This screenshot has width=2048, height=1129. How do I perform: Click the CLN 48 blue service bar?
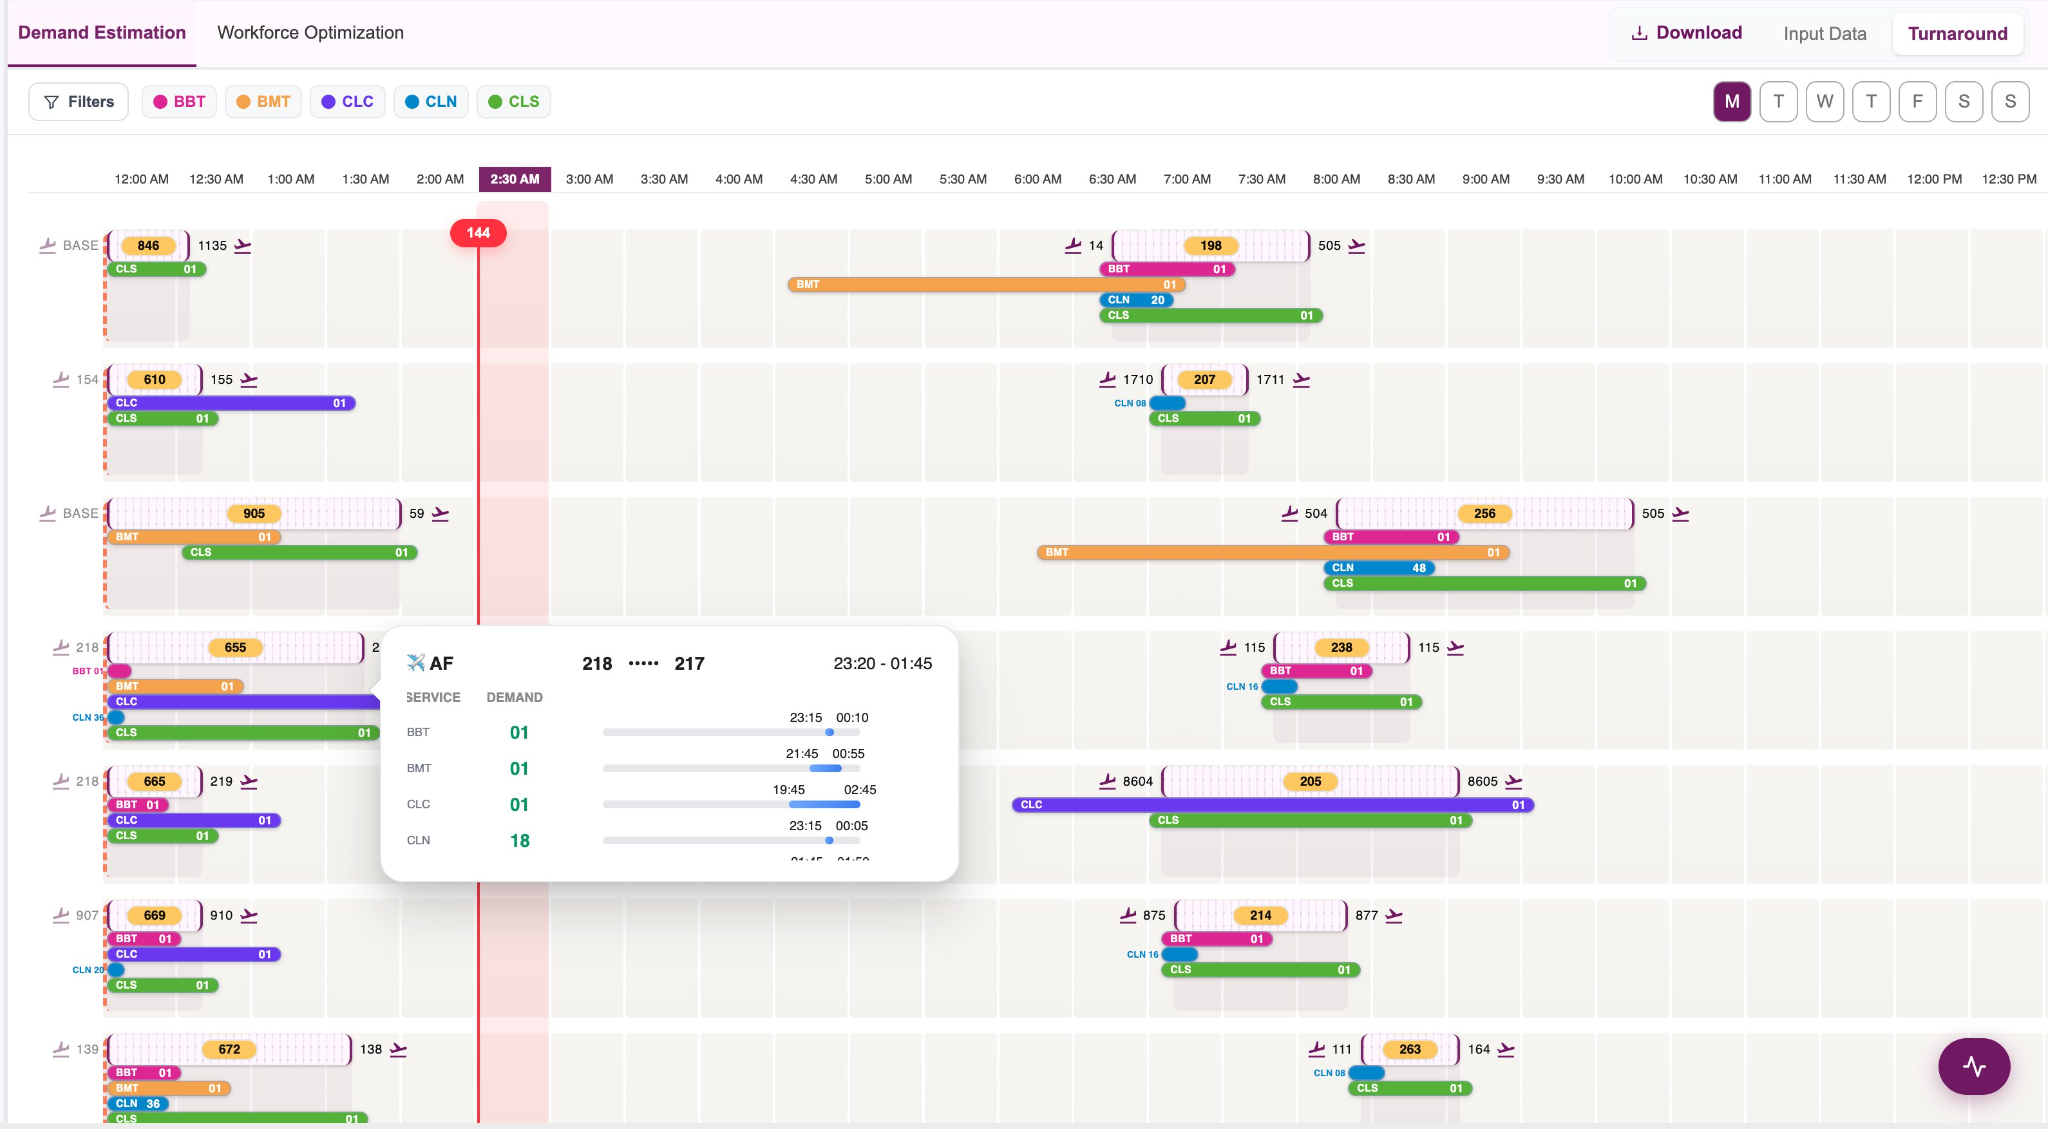1379,568
